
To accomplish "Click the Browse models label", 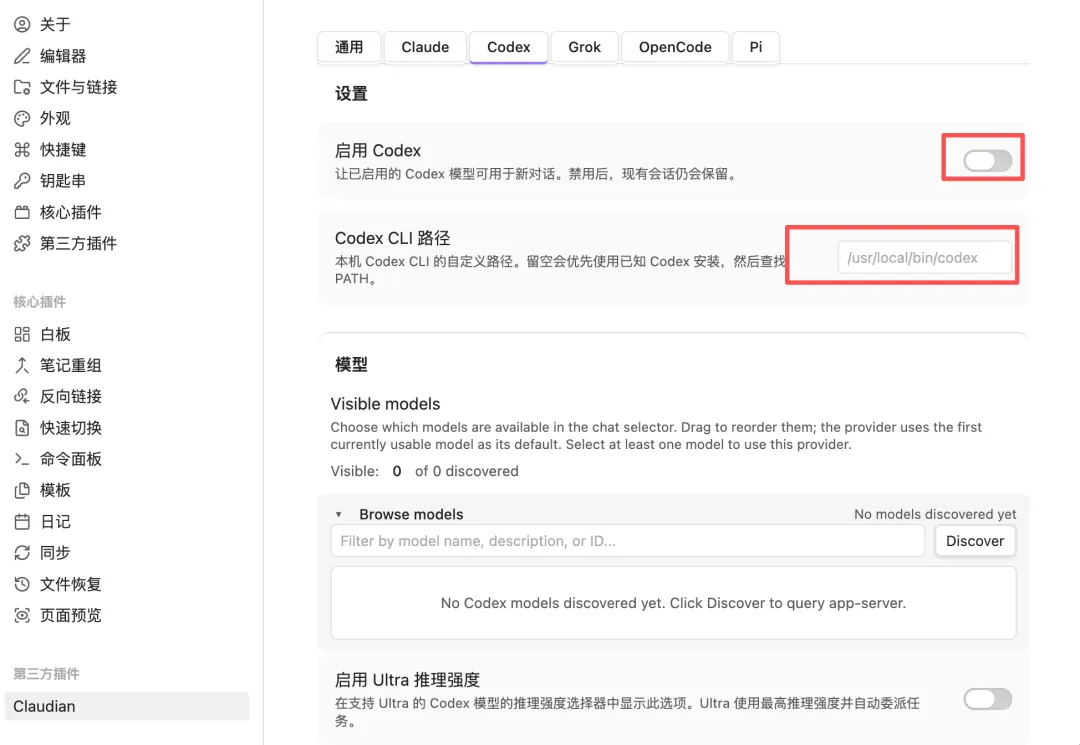I will click(x=411, y=514).
